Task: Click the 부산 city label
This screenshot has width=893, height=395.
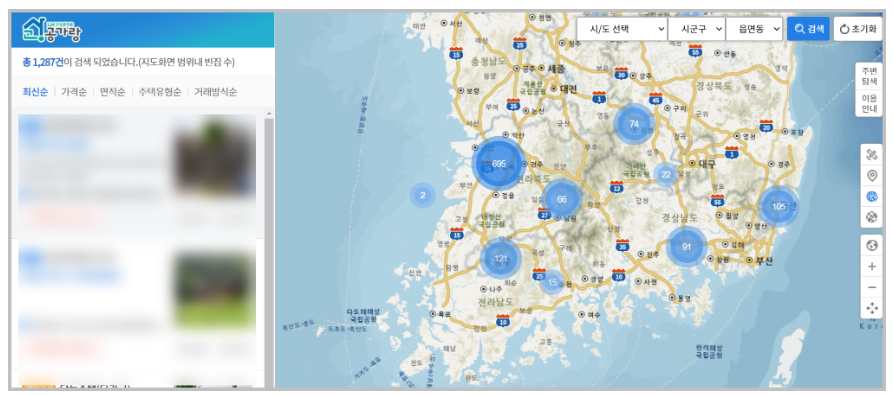Action: click(x=764, y=261)
